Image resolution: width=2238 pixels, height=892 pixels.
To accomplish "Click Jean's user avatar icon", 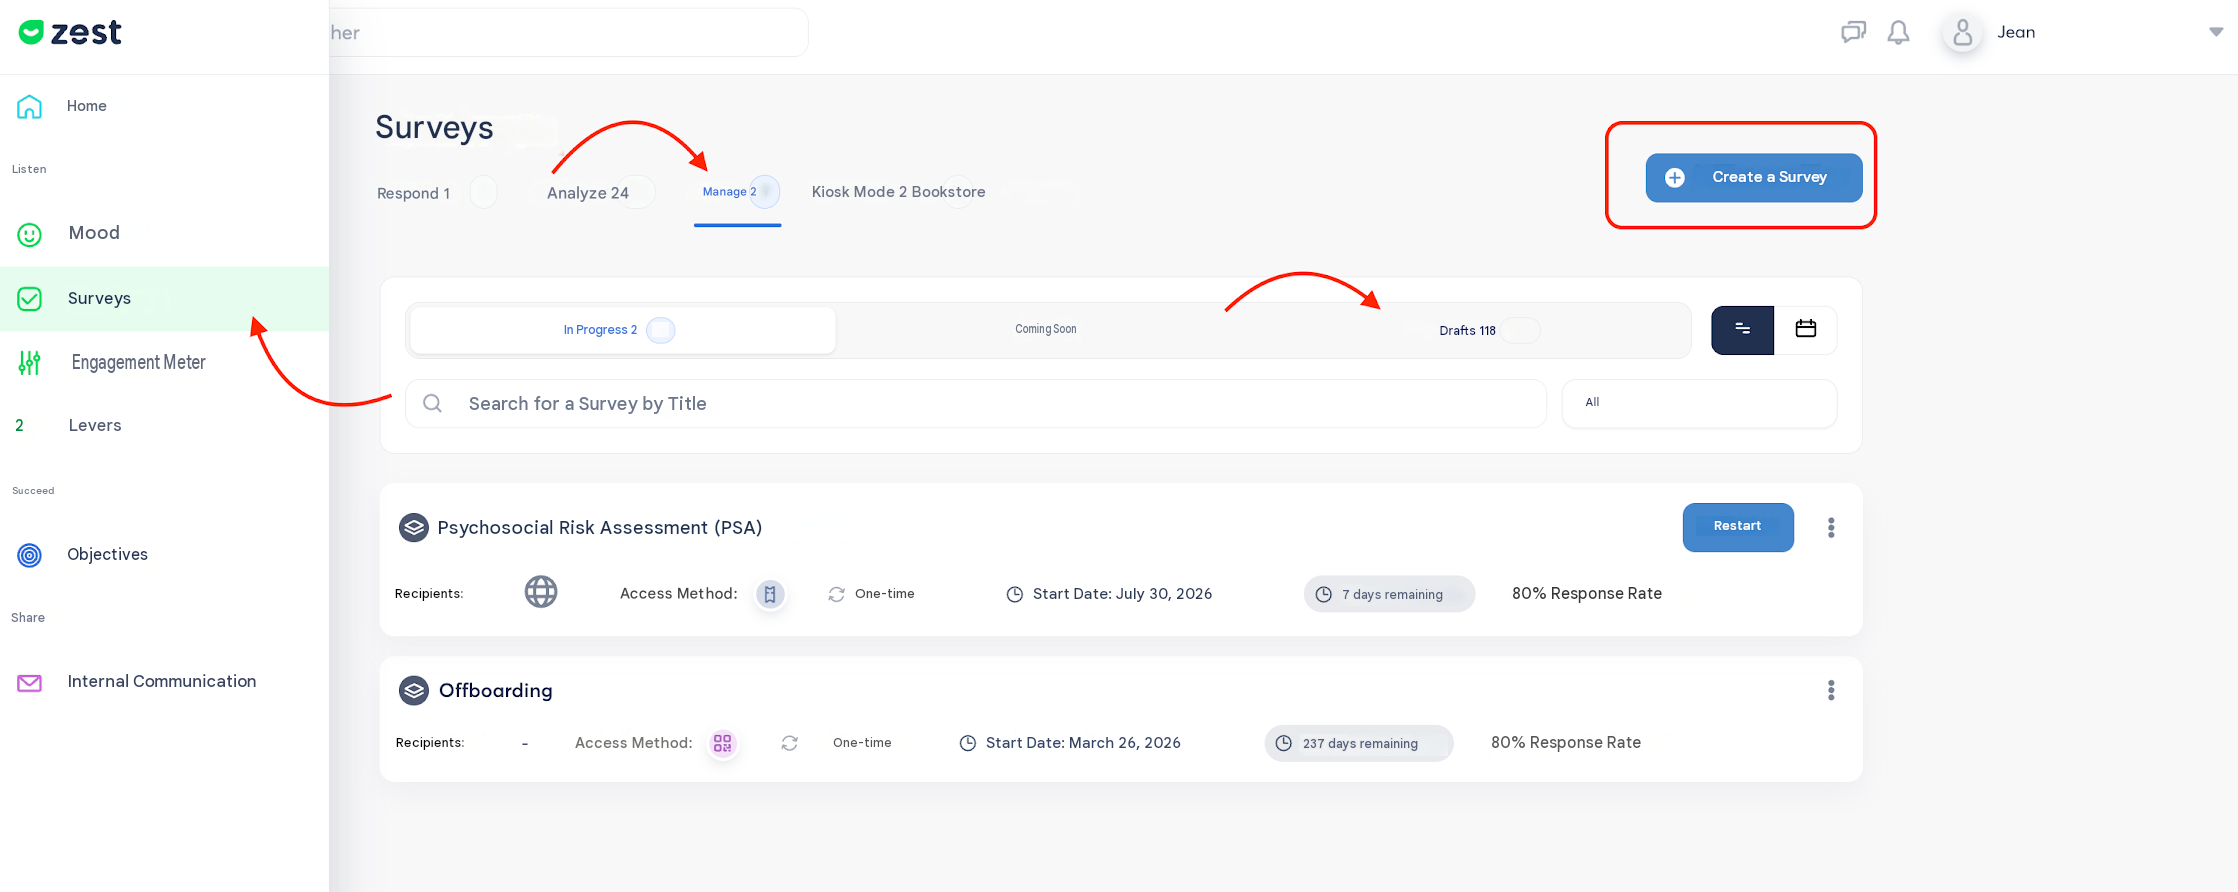I will coord(1962,33).
